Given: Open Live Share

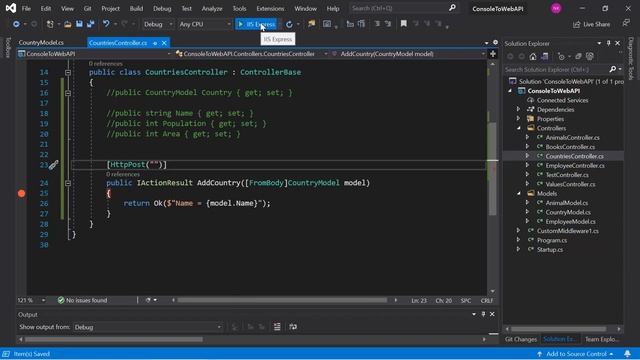Looking at the screenshot, I should click(x=592, y=24).
